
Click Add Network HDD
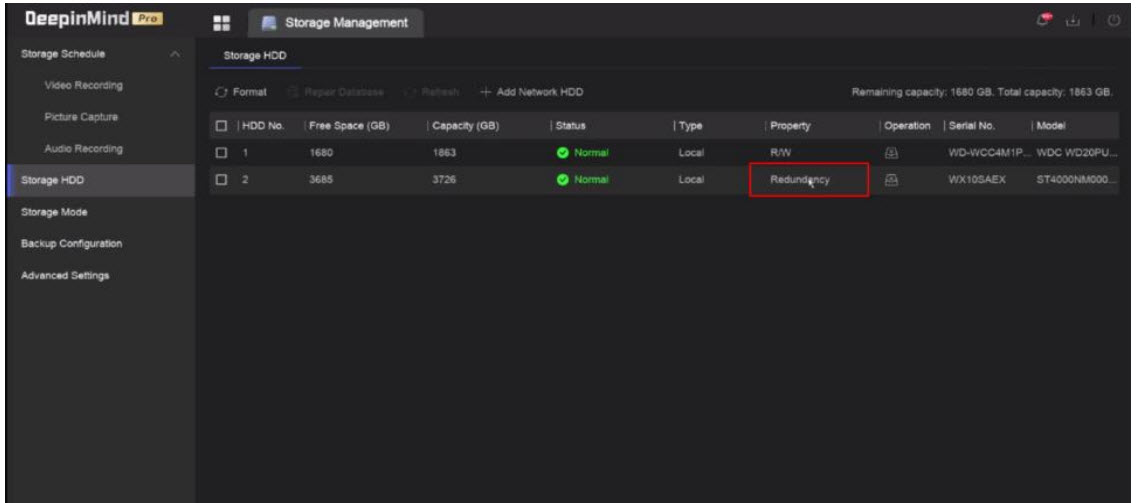pyautogui.click(x=532, y=93)
